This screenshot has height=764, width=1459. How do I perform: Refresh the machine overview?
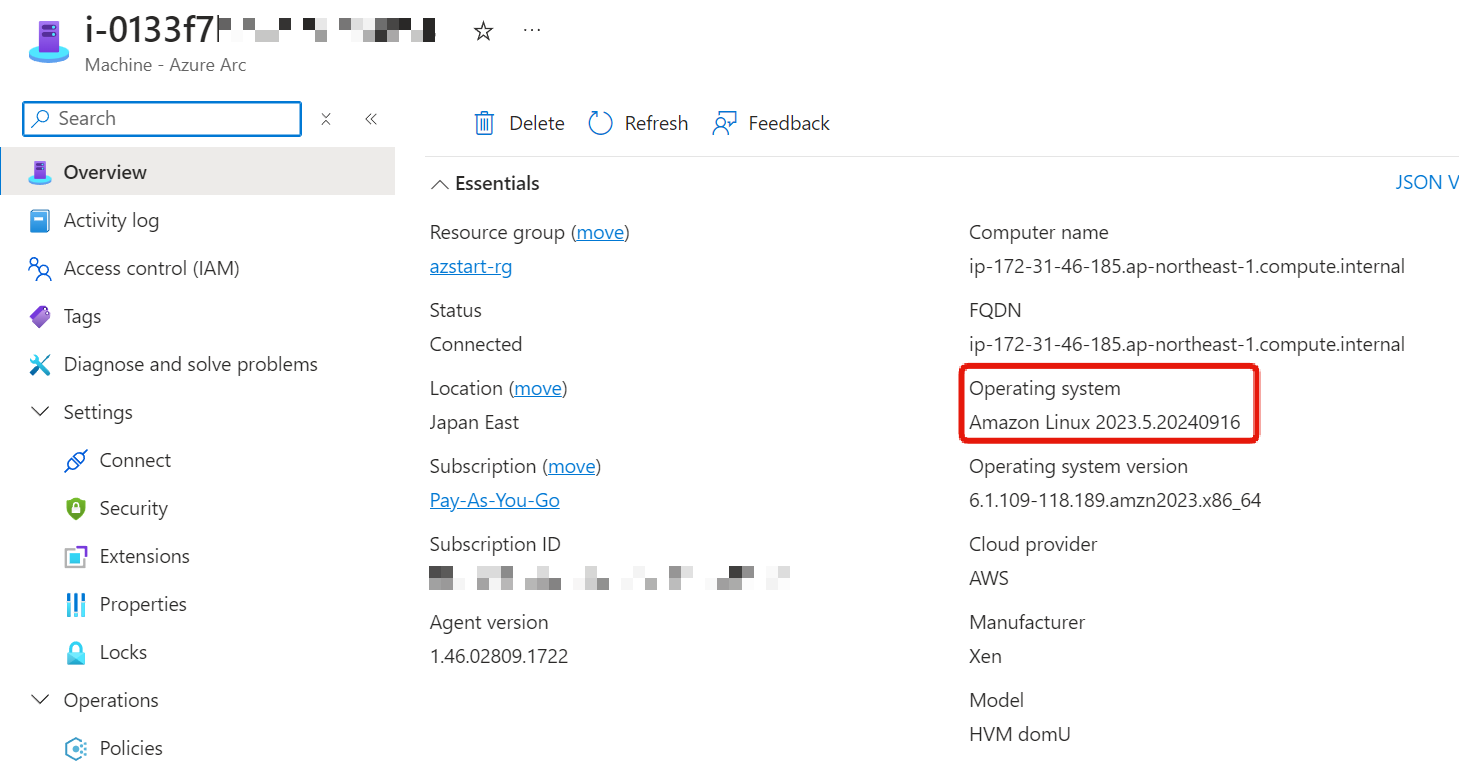[x=639, y=123]
